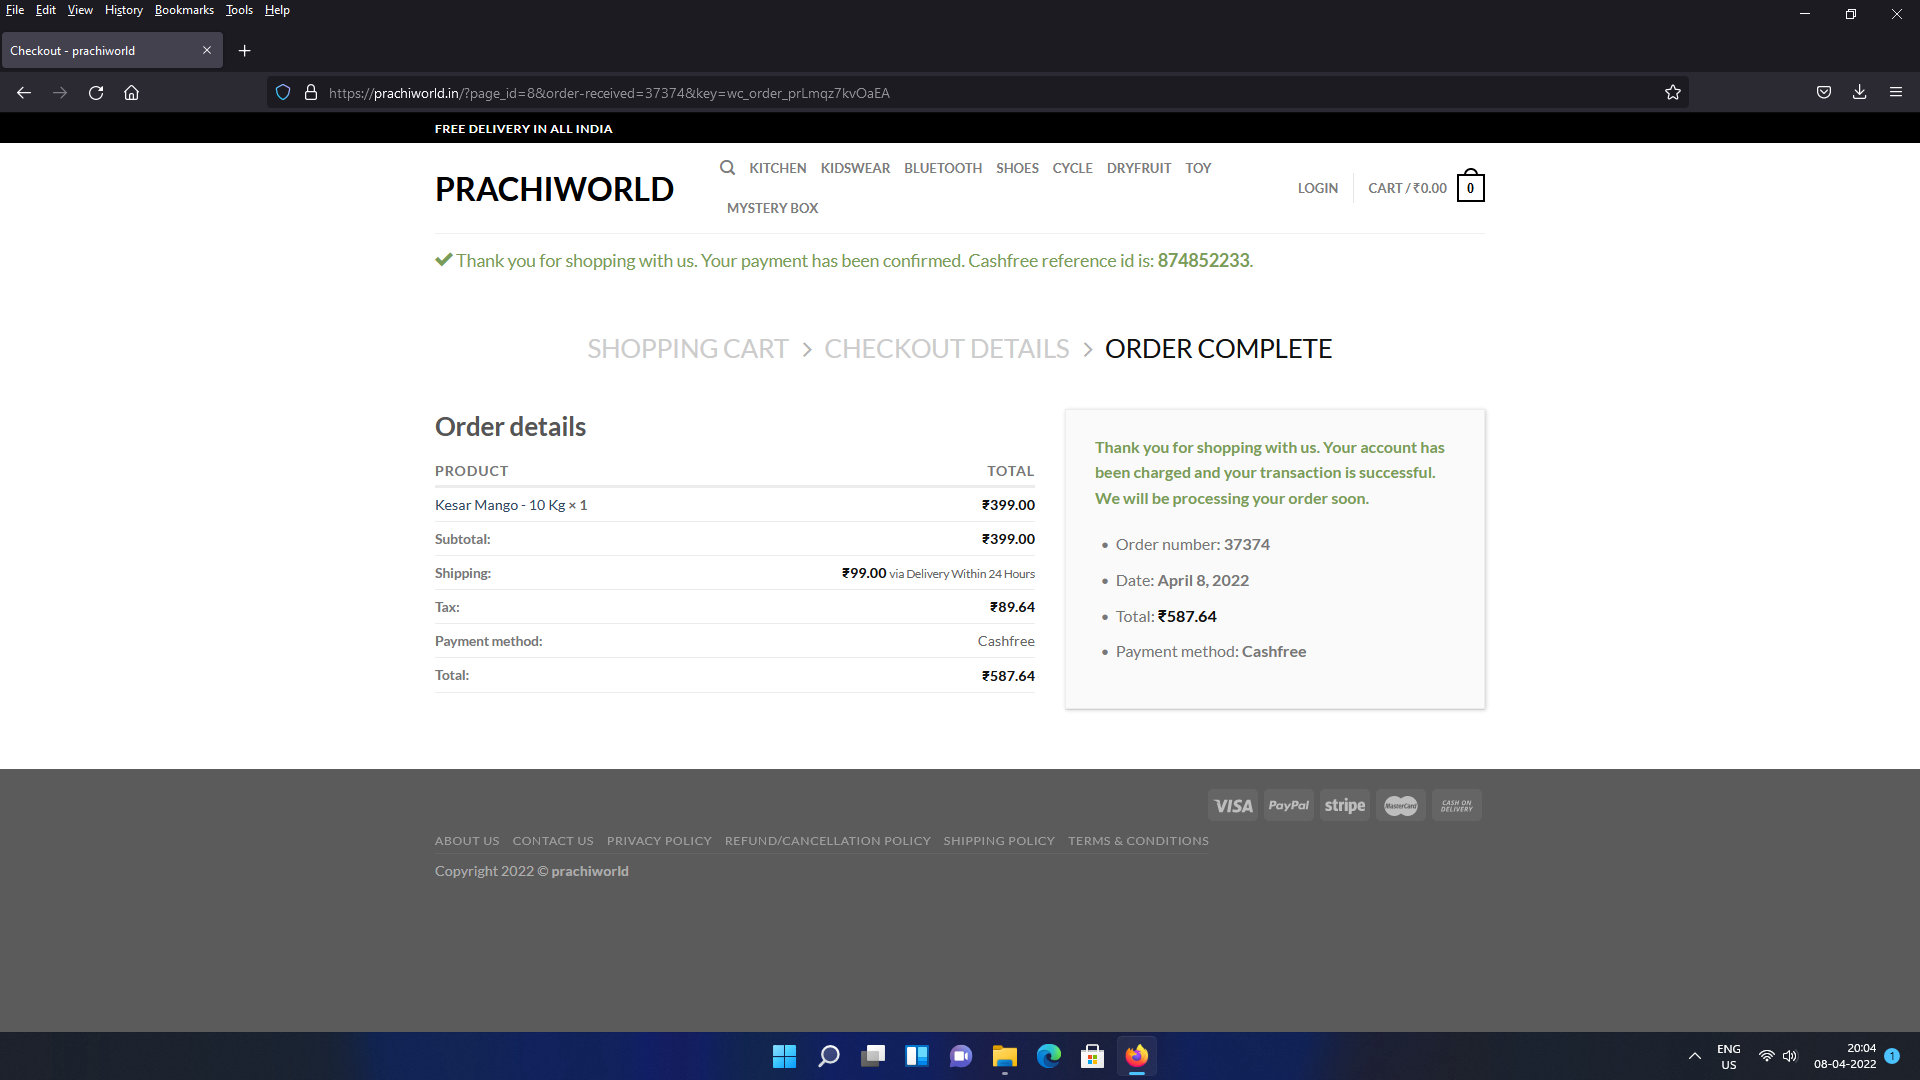Image resolution: width=1920 pixels, height=1080 pixels.
Task: Open the Refund/Cancellation Policy page
Action: pyautogui.click(x=827, y=841)
